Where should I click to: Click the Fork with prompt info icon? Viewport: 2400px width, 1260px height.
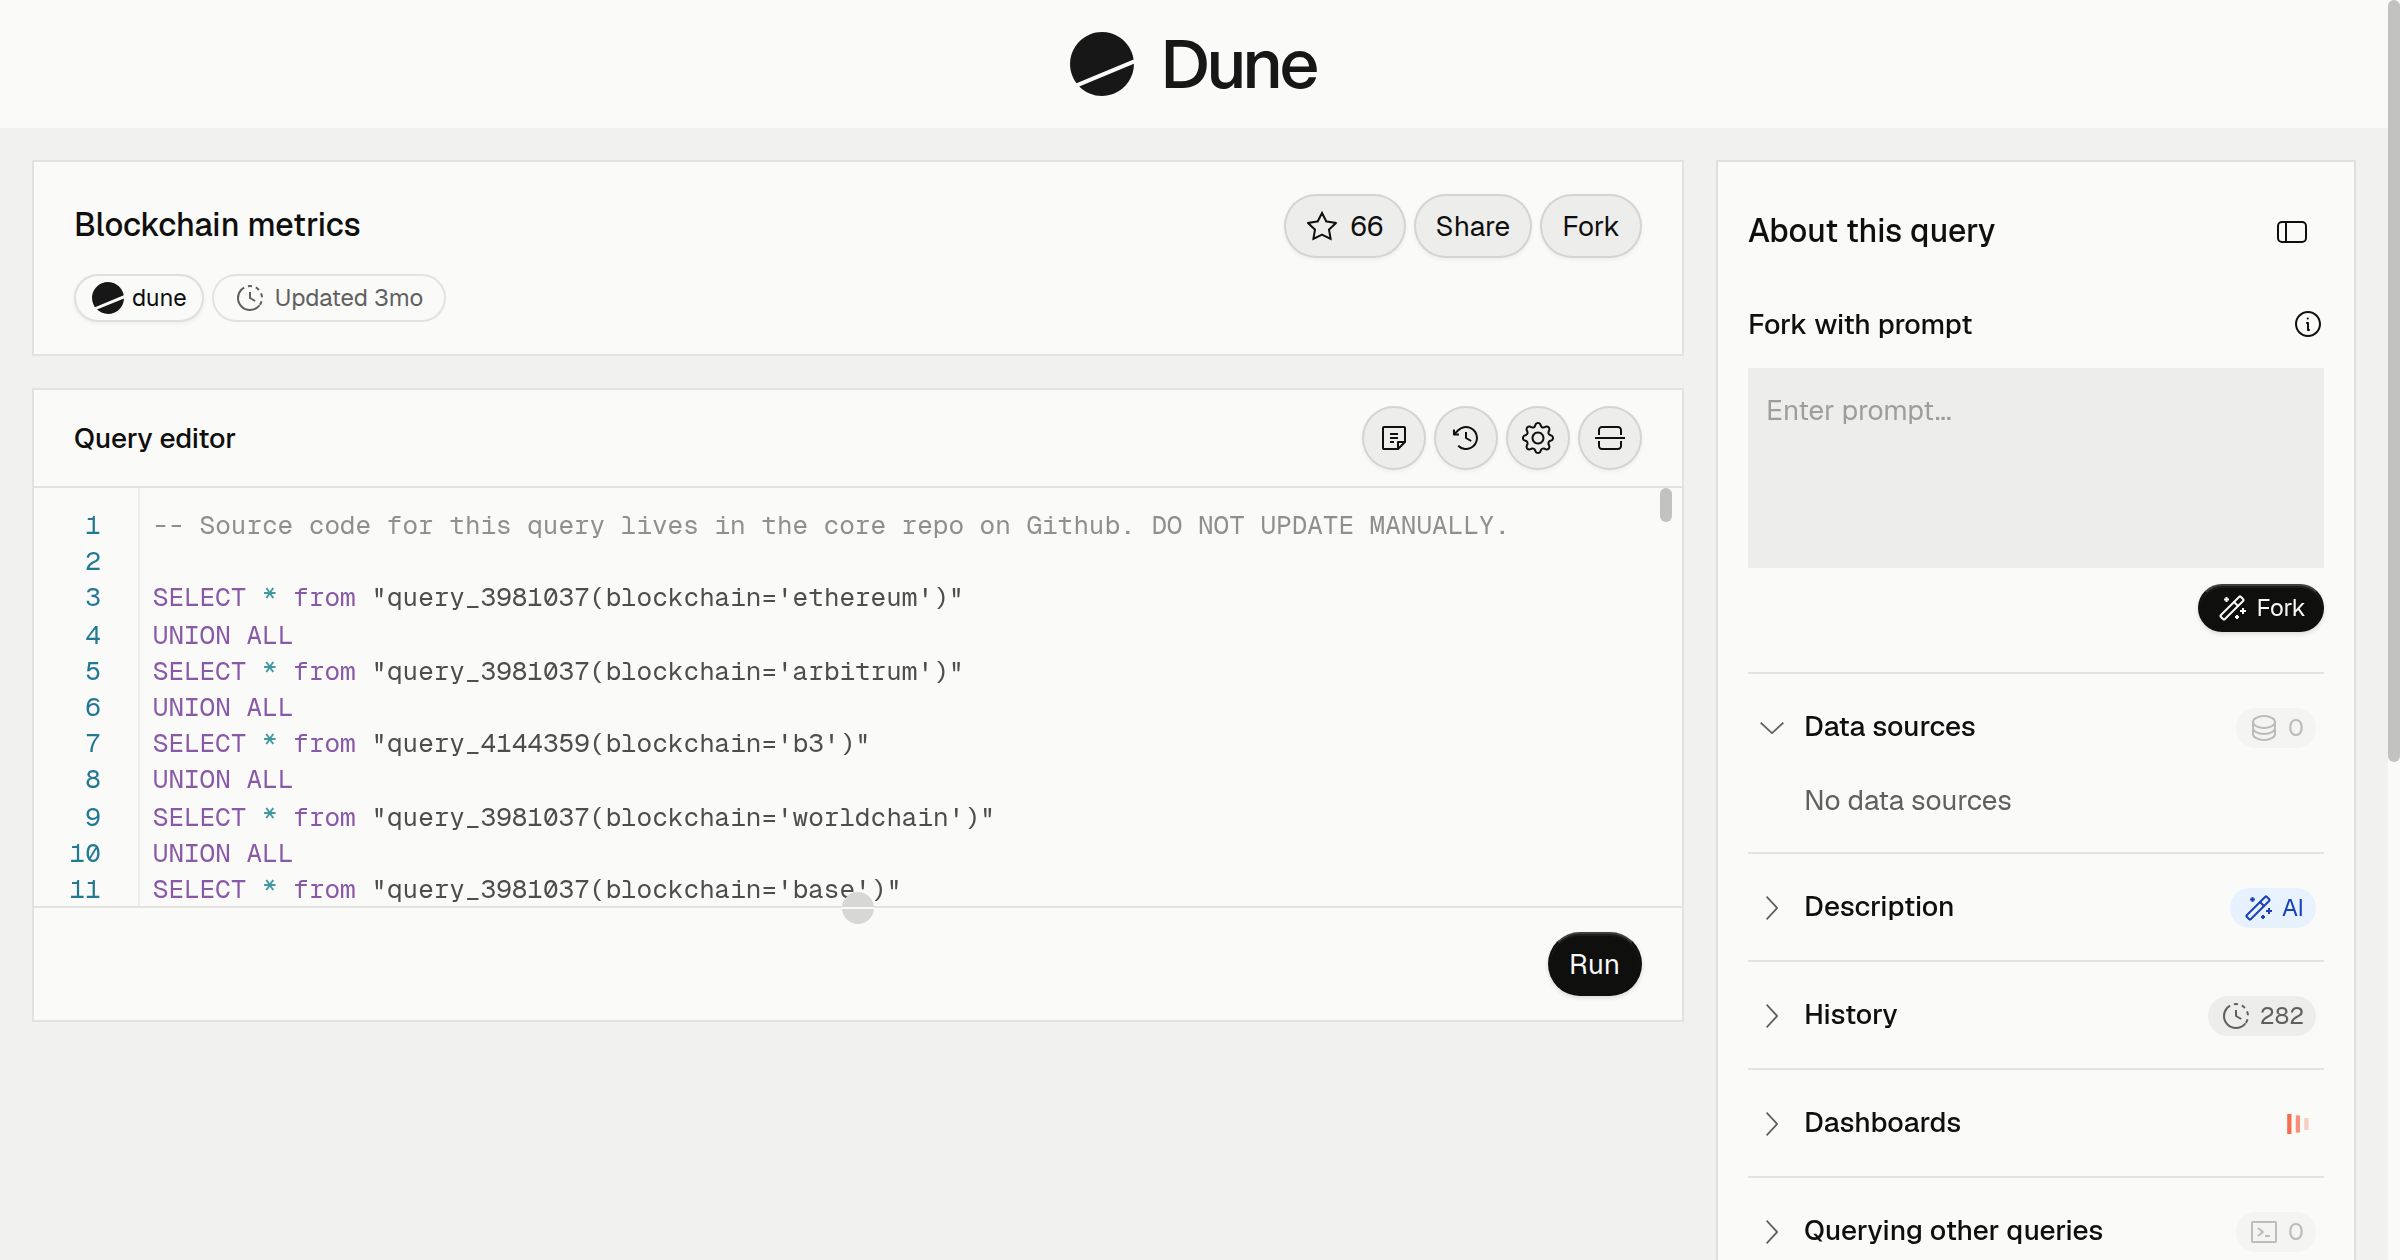point(2308,324)
